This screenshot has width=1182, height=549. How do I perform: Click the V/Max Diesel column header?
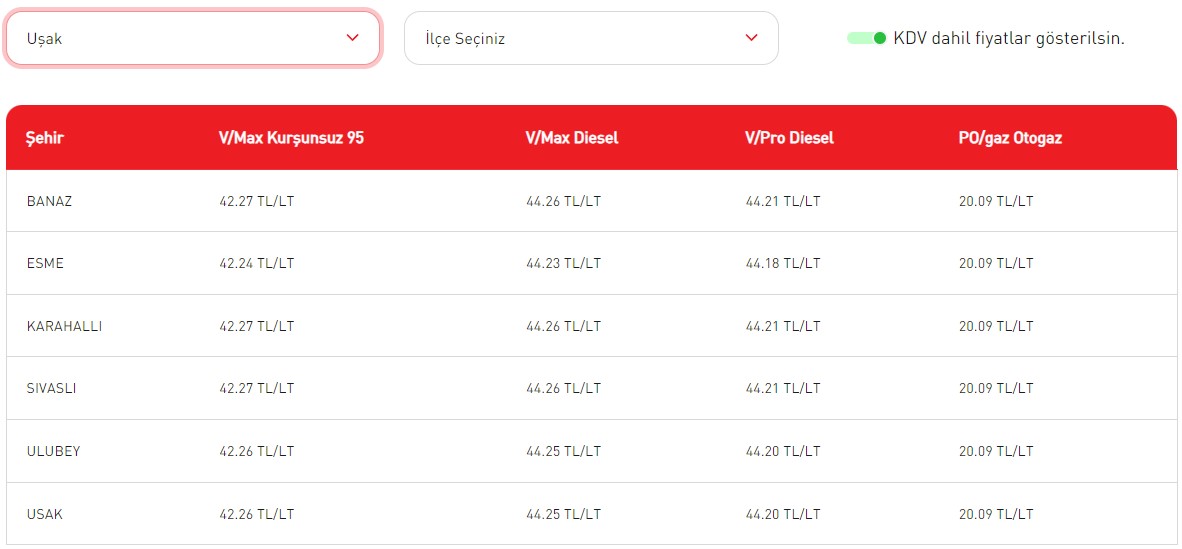(x=572, y=139)
